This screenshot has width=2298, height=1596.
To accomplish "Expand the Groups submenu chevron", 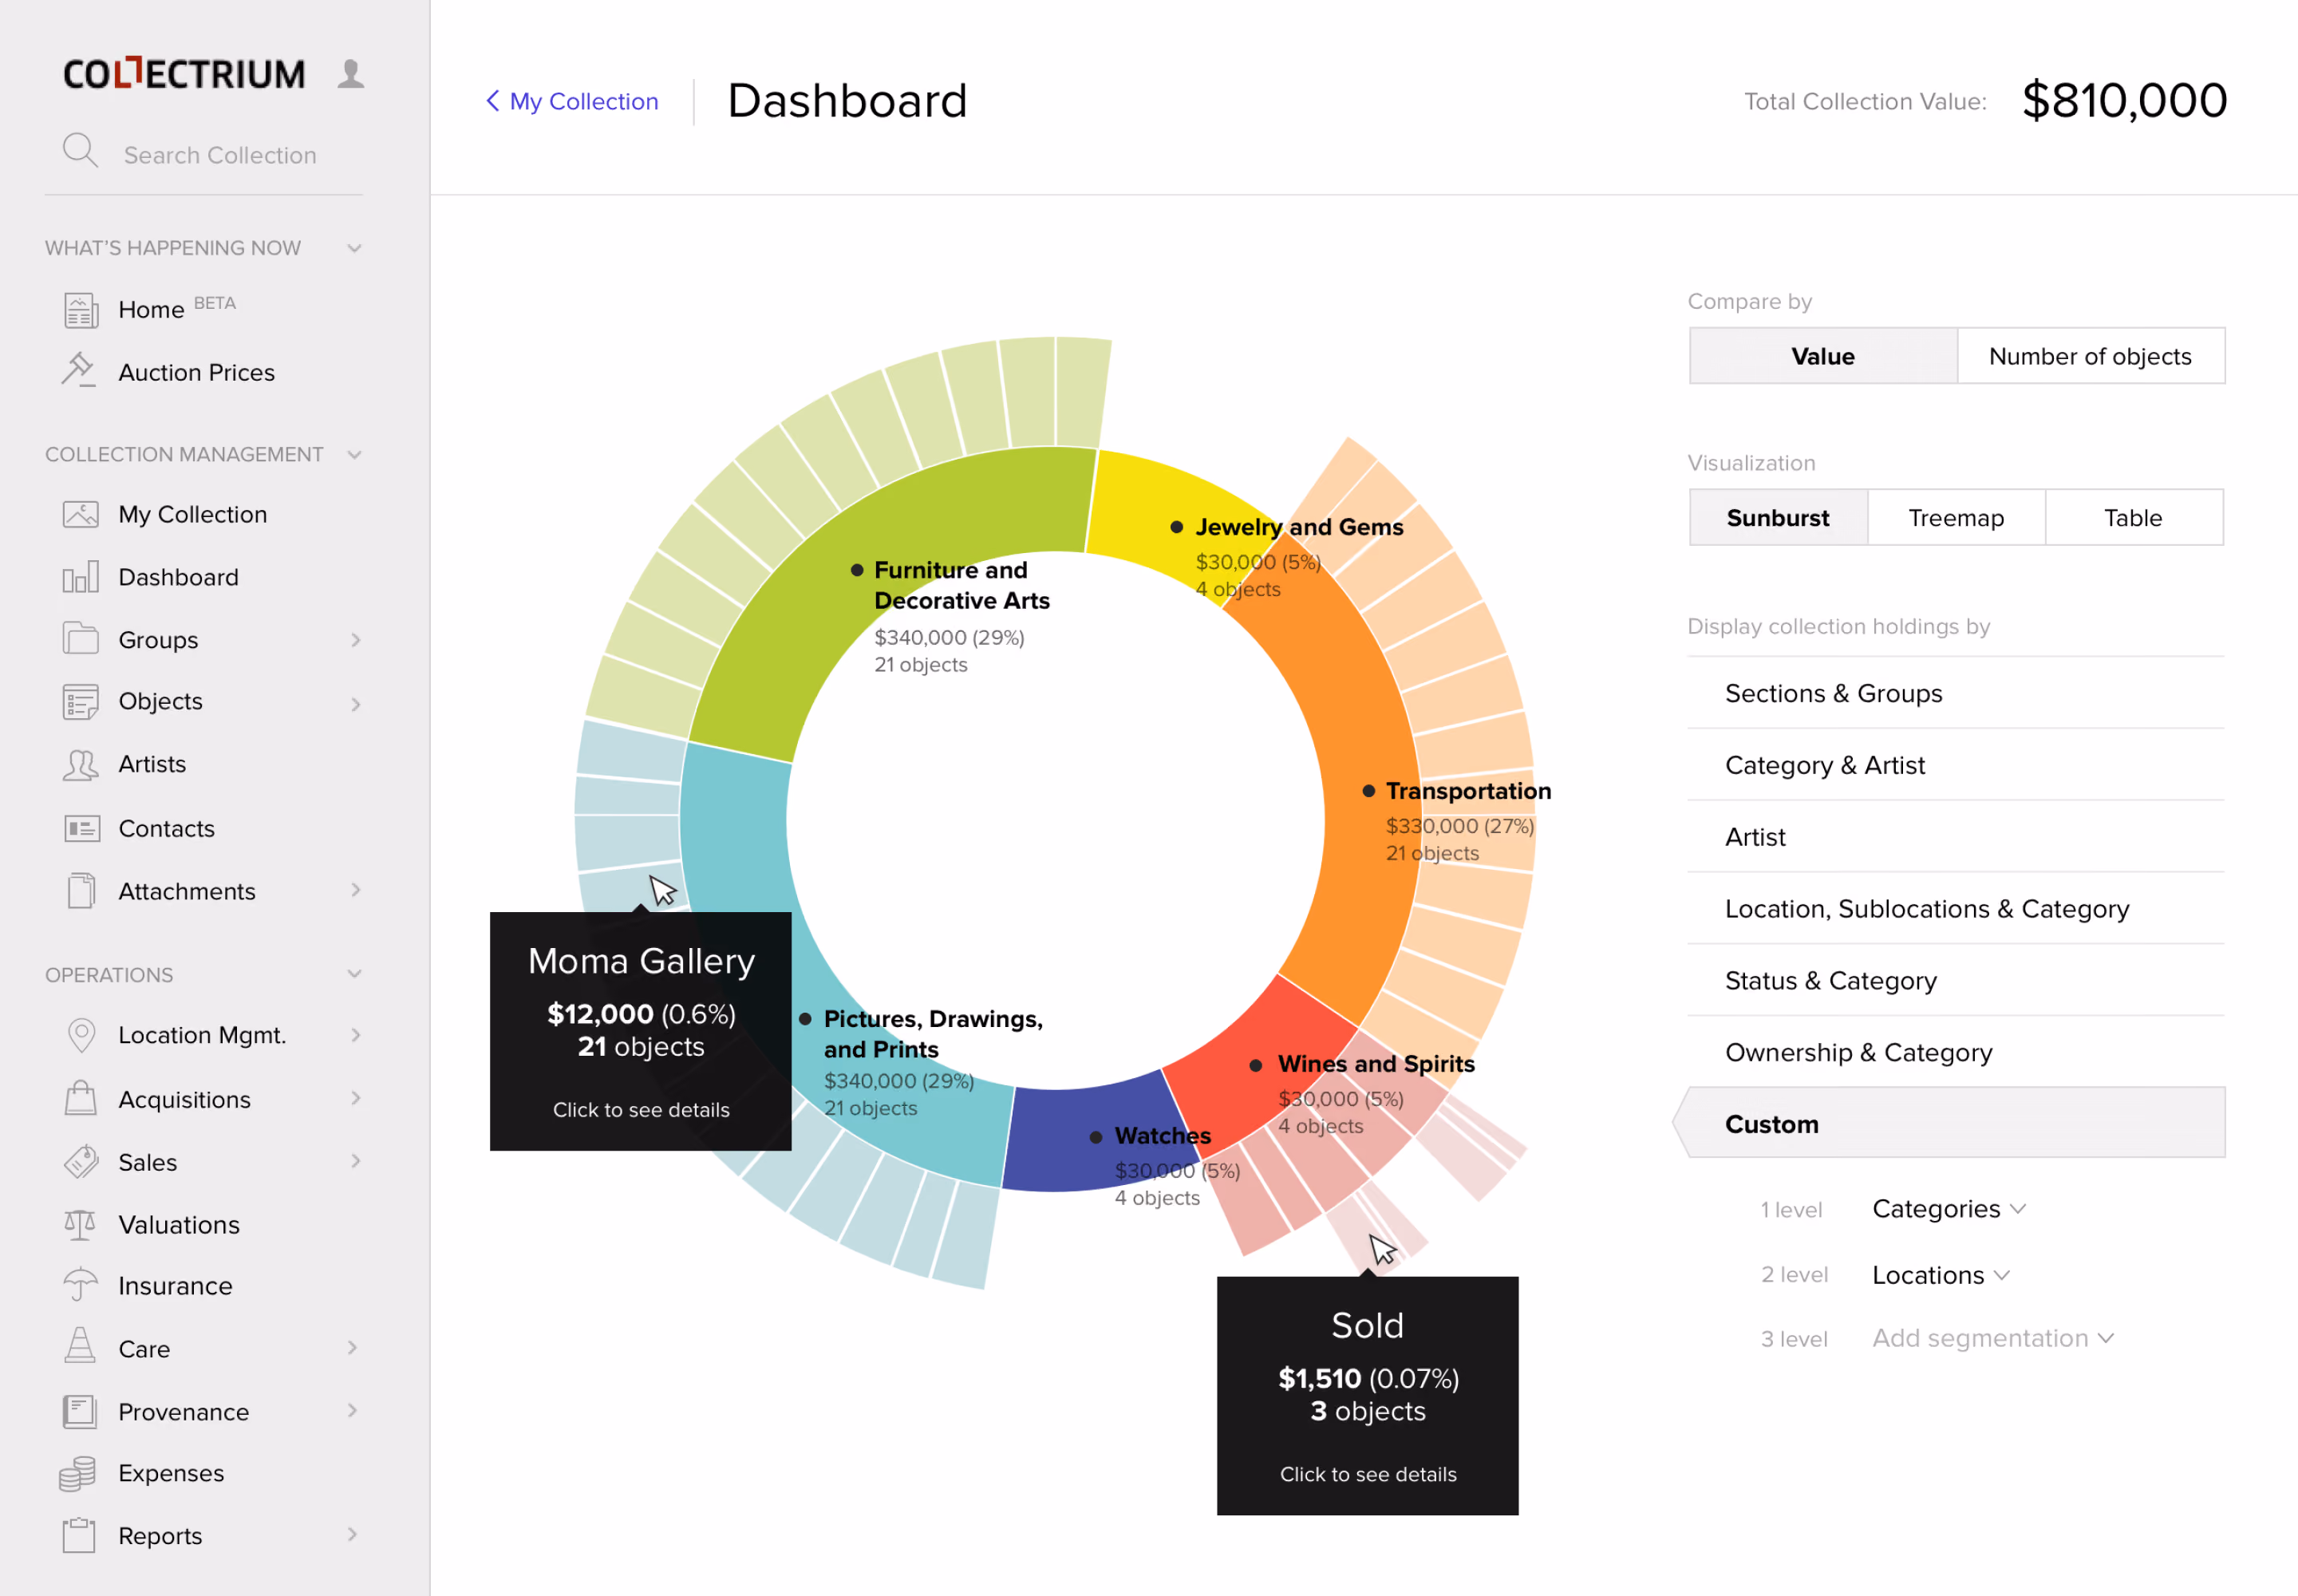I will [355, 640].
